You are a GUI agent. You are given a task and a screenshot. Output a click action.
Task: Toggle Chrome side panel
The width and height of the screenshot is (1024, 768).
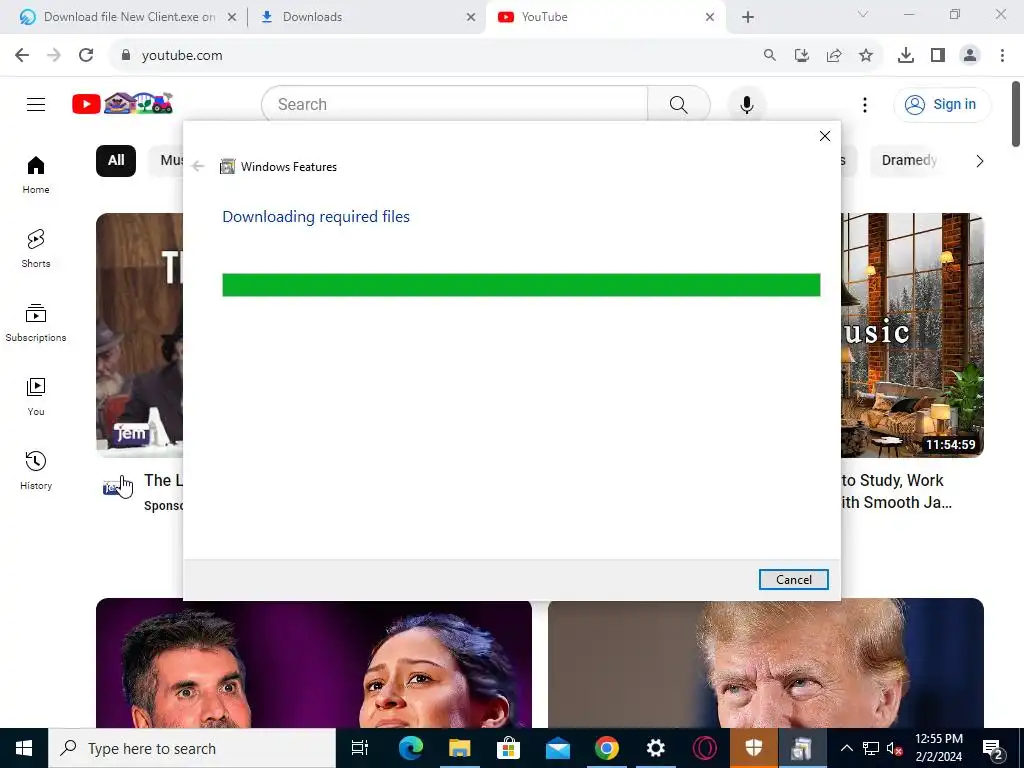click(938, 56)
